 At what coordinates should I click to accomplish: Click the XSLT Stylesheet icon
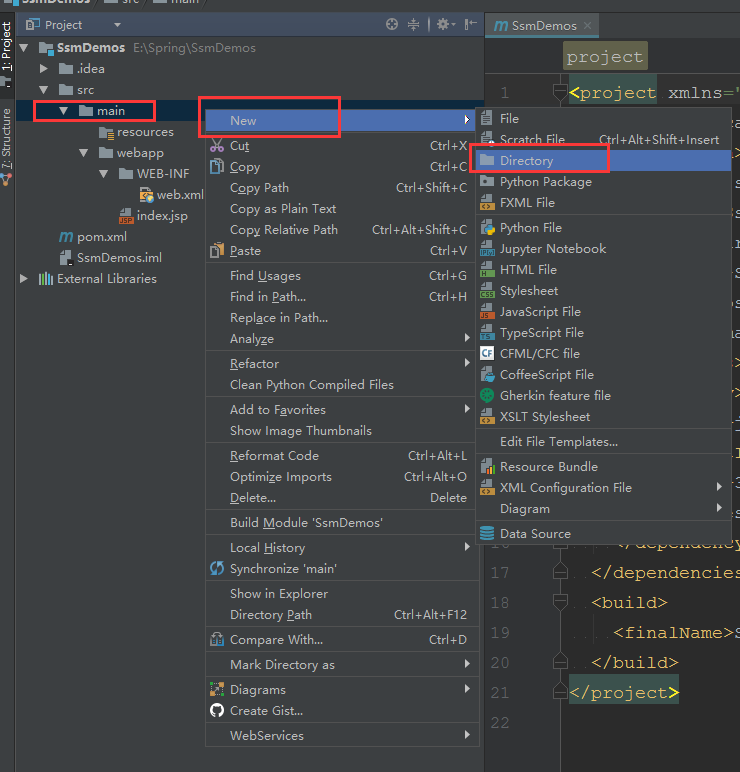487,417
